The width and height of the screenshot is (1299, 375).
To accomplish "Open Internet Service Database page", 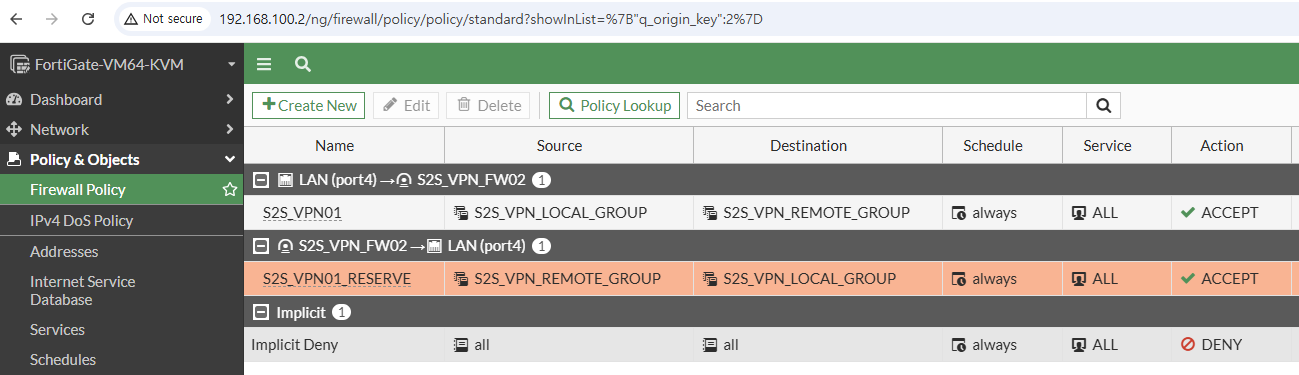I will 82,291.
